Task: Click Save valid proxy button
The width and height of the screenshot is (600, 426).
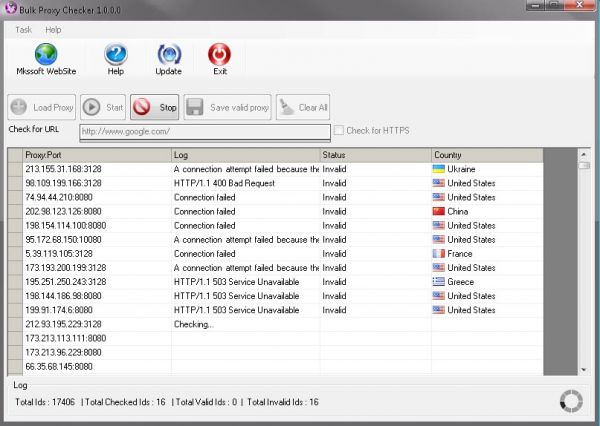Action: 228,107
